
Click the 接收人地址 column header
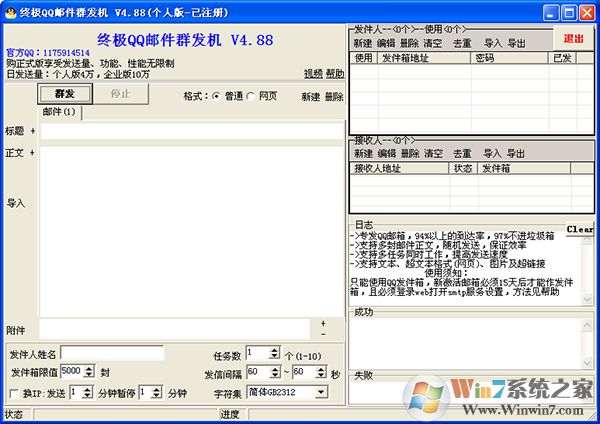tap(399, 168)
